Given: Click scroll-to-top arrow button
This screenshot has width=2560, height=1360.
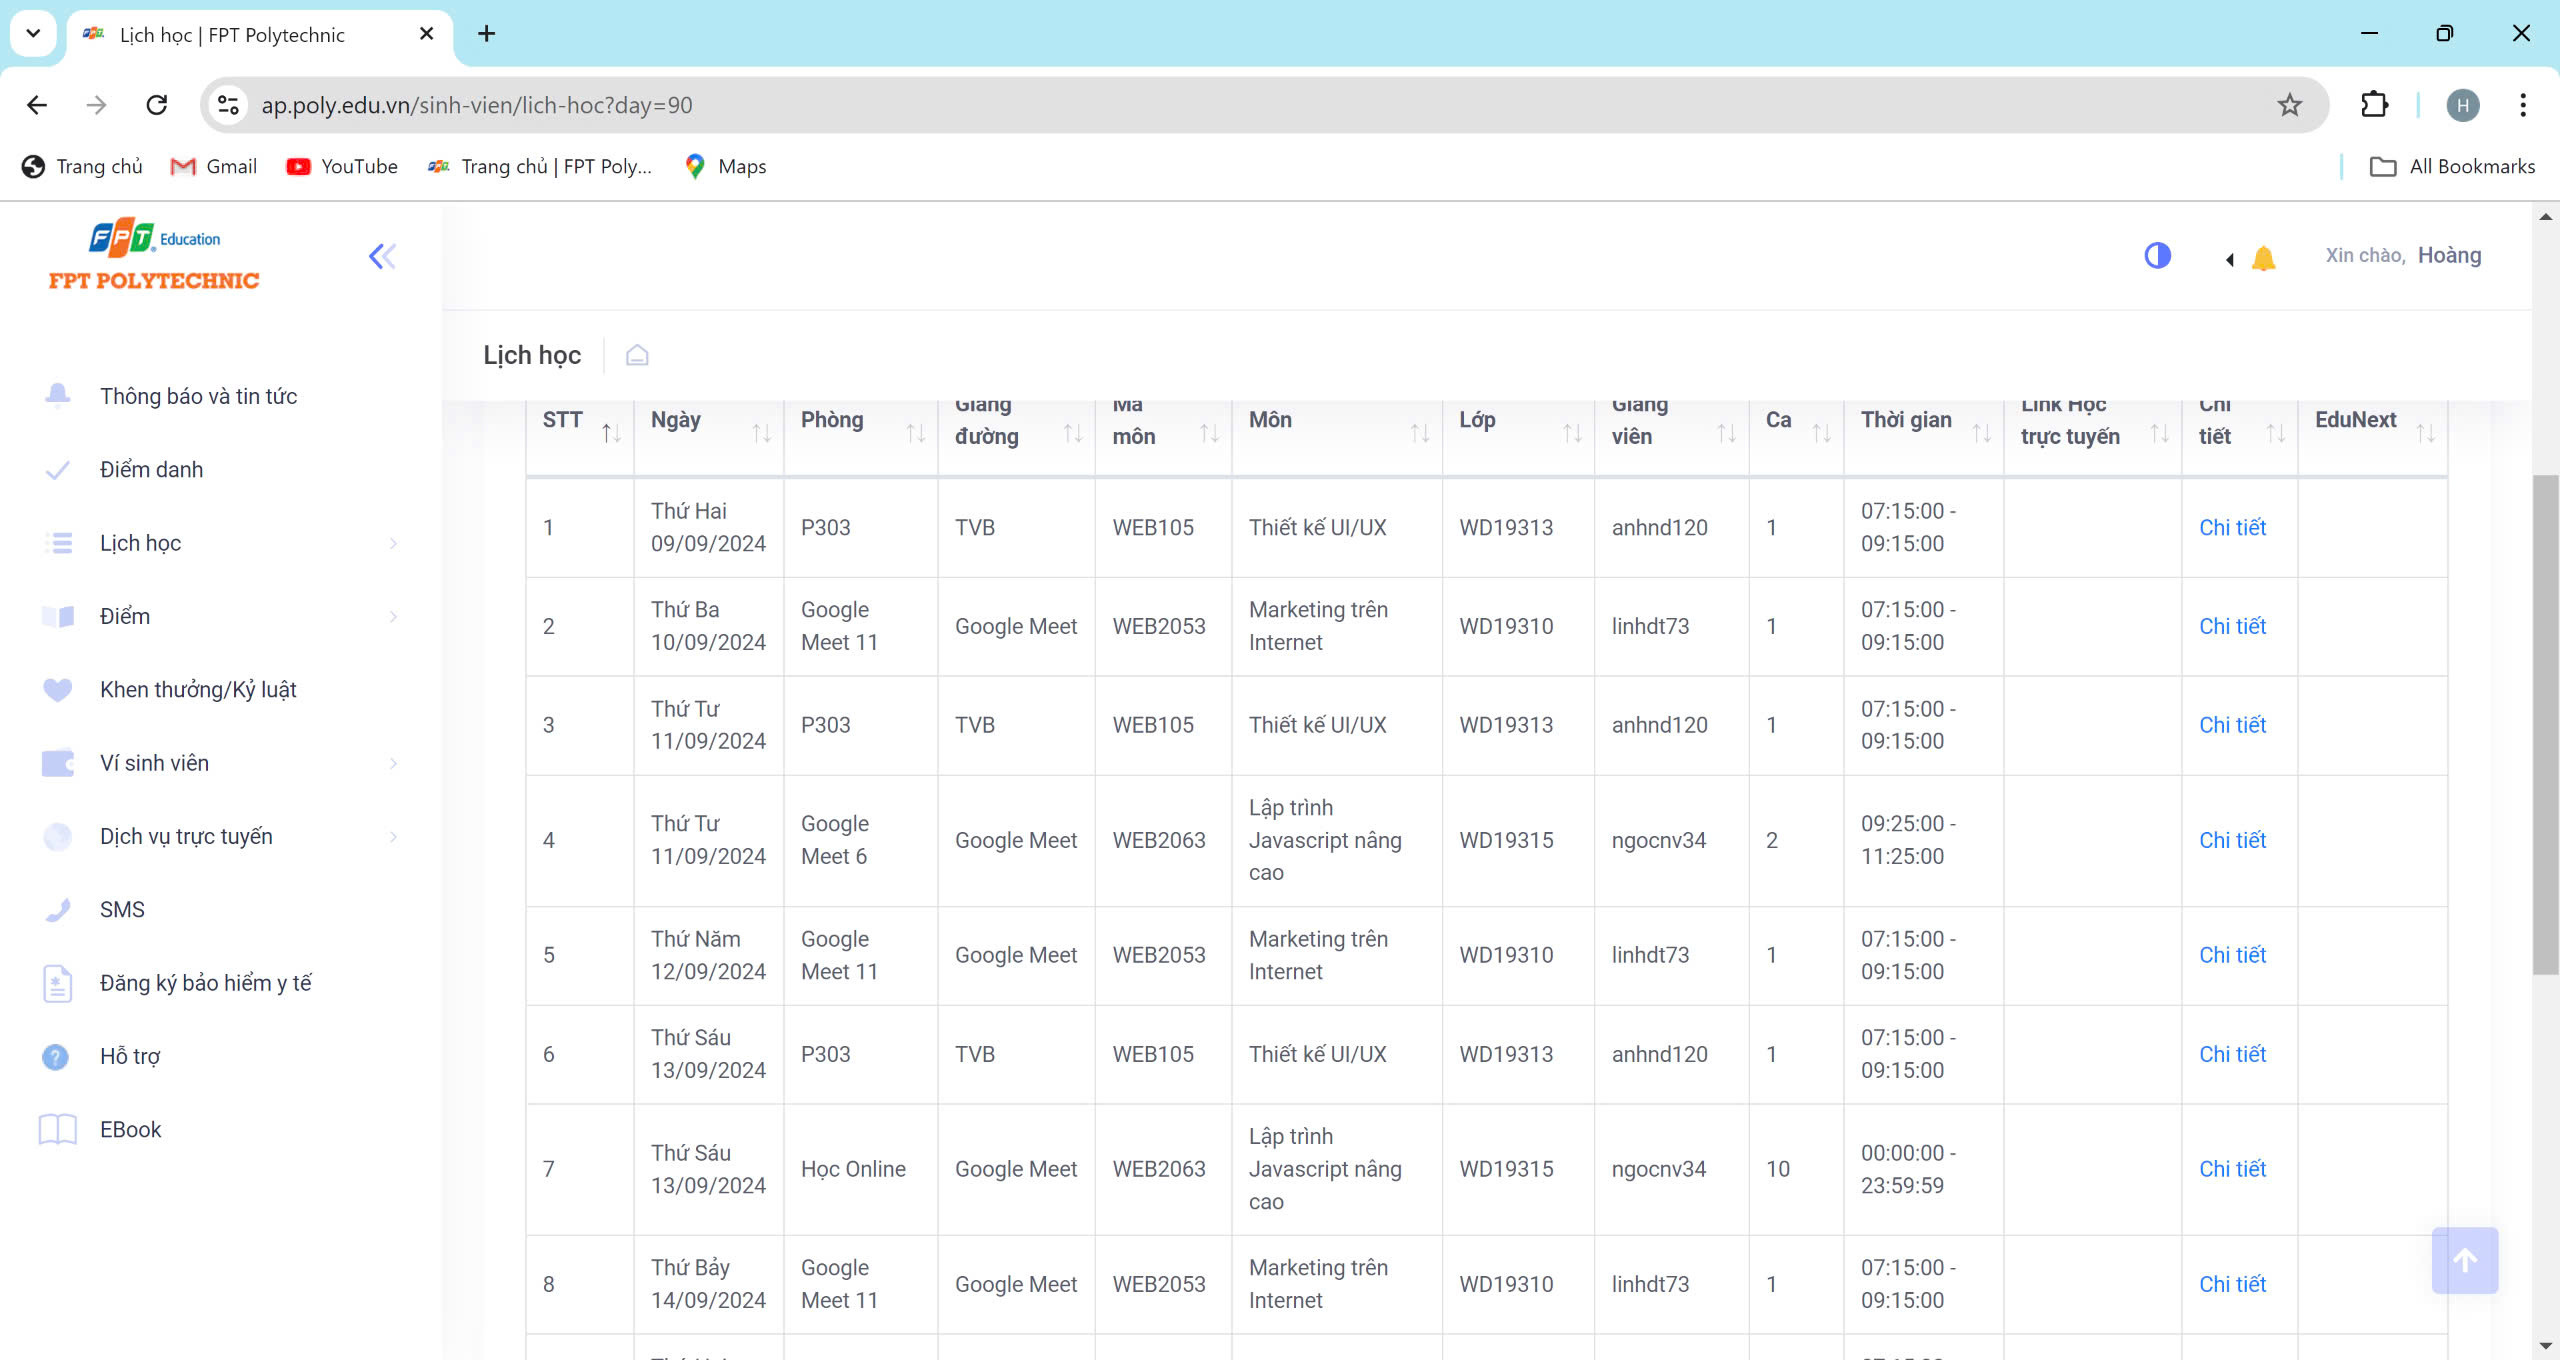Looking at the screenshot, I should 2464,1260.
